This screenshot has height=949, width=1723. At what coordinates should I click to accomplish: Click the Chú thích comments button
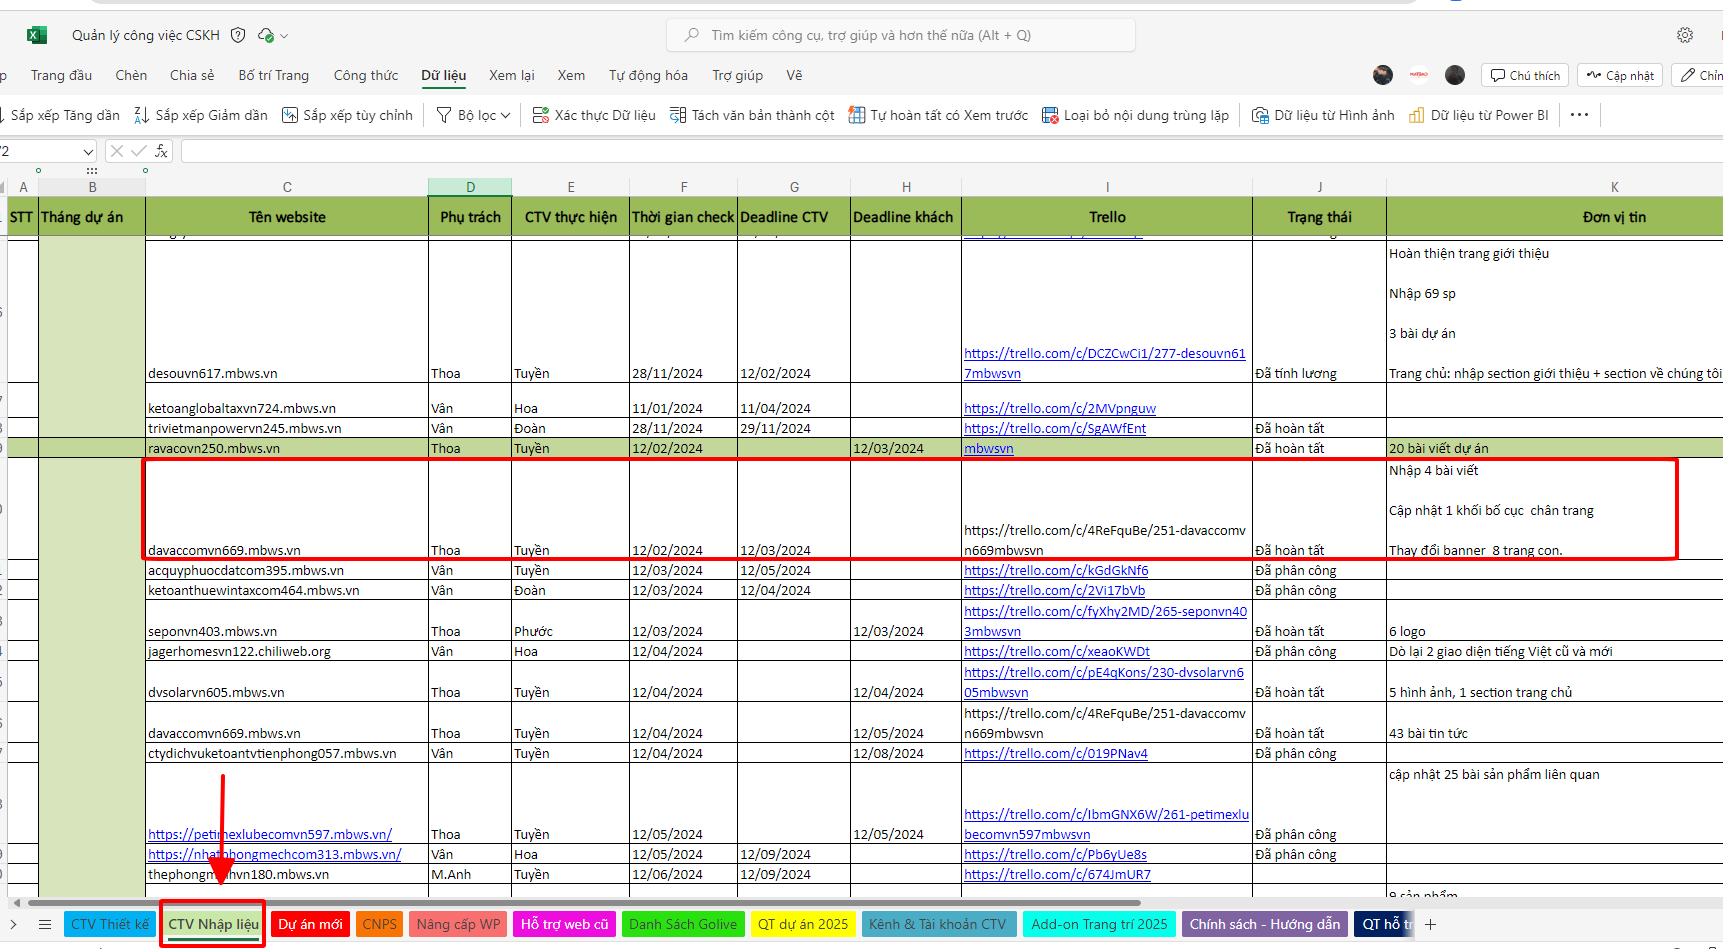(x=1525, y=75)
